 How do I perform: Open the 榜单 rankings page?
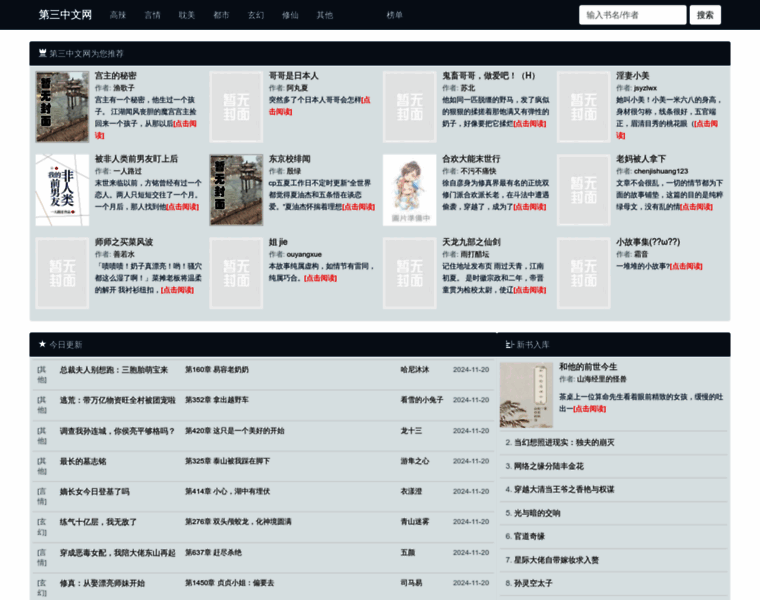(x=395, y=15)
